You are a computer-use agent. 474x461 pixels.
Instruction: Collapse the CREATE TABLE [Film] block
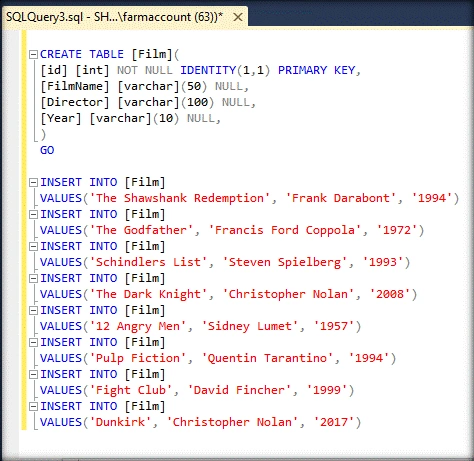tap(33, 54)
